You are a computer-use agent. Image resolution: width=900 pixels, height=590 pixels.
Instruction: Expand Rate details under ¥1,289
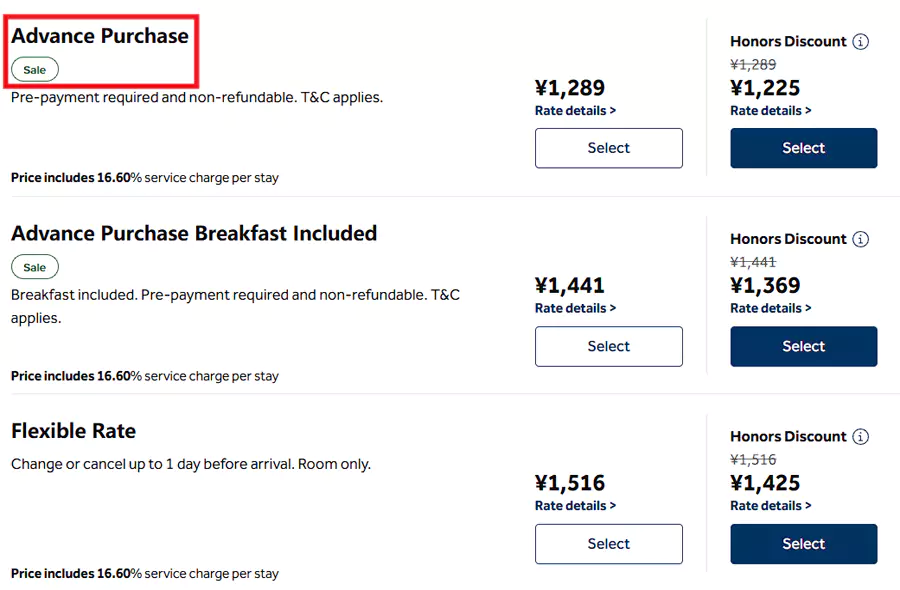[575, 111]
